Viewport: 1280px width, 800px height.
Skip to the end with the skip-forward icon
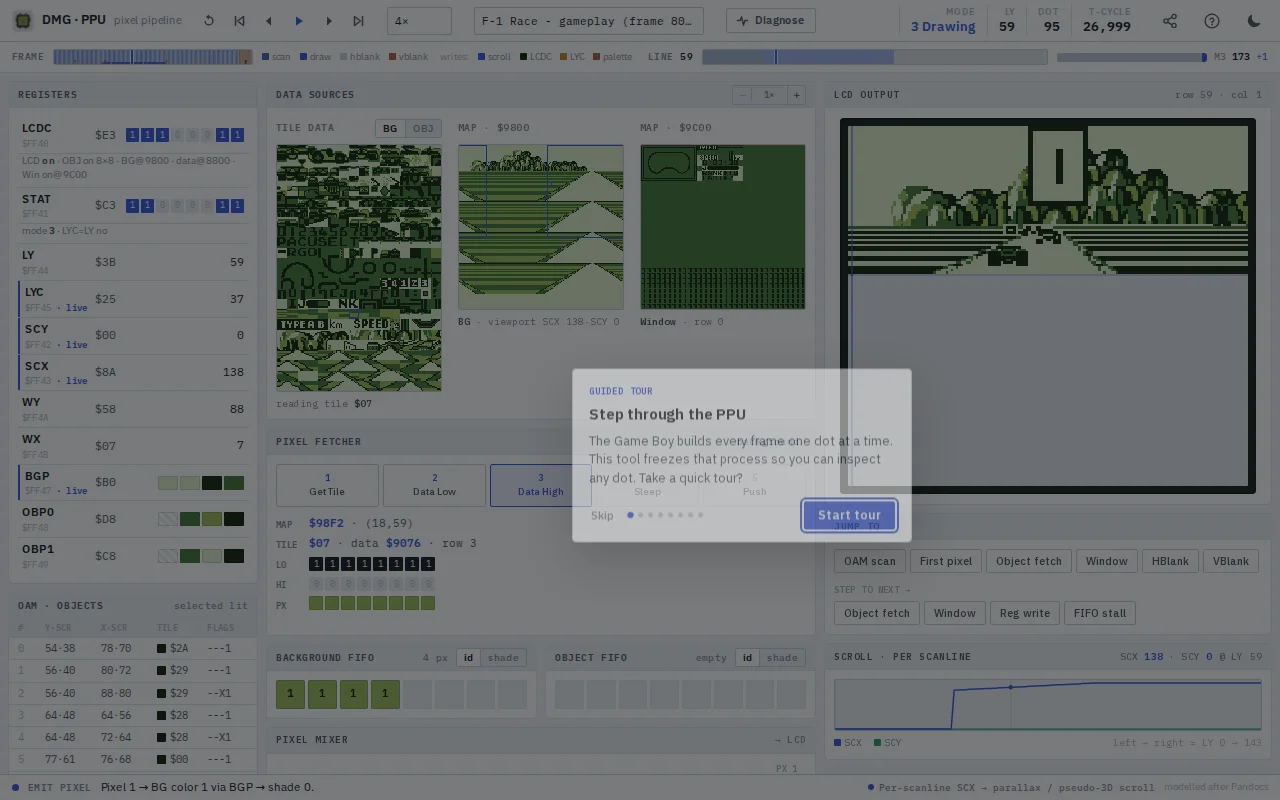click(x=359, y=20)
